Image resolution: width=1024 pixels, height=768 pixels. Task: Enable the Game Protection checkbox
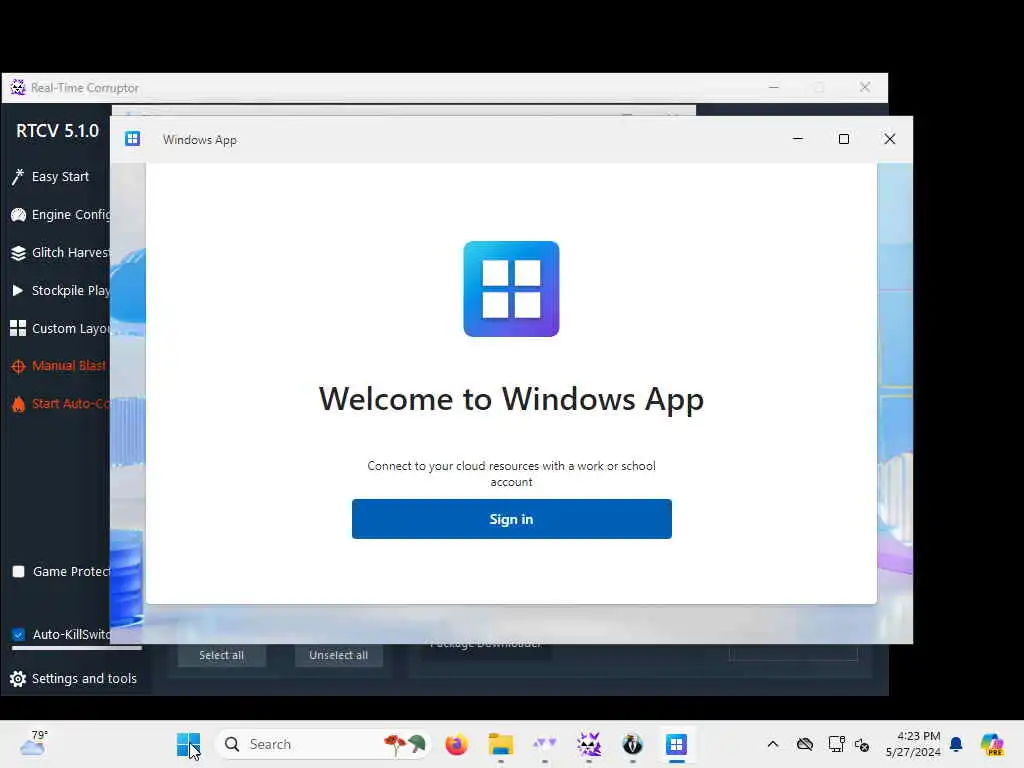tap(18, 571)
